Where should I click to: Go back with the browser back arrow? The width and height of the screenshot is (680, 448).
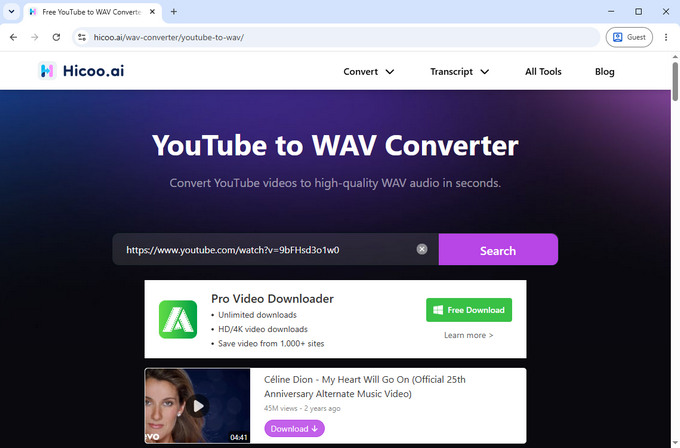[x=13, y=37]
